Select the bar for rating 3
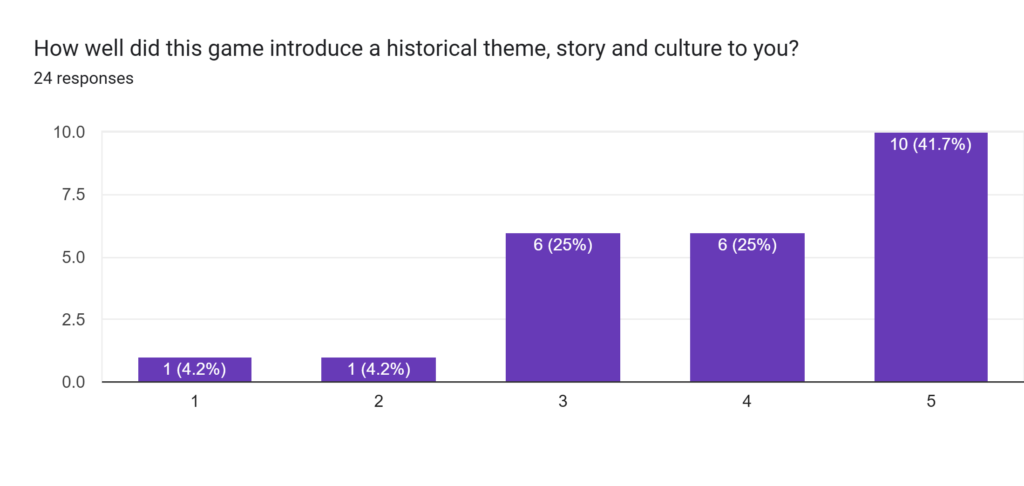 pos(563,308)
